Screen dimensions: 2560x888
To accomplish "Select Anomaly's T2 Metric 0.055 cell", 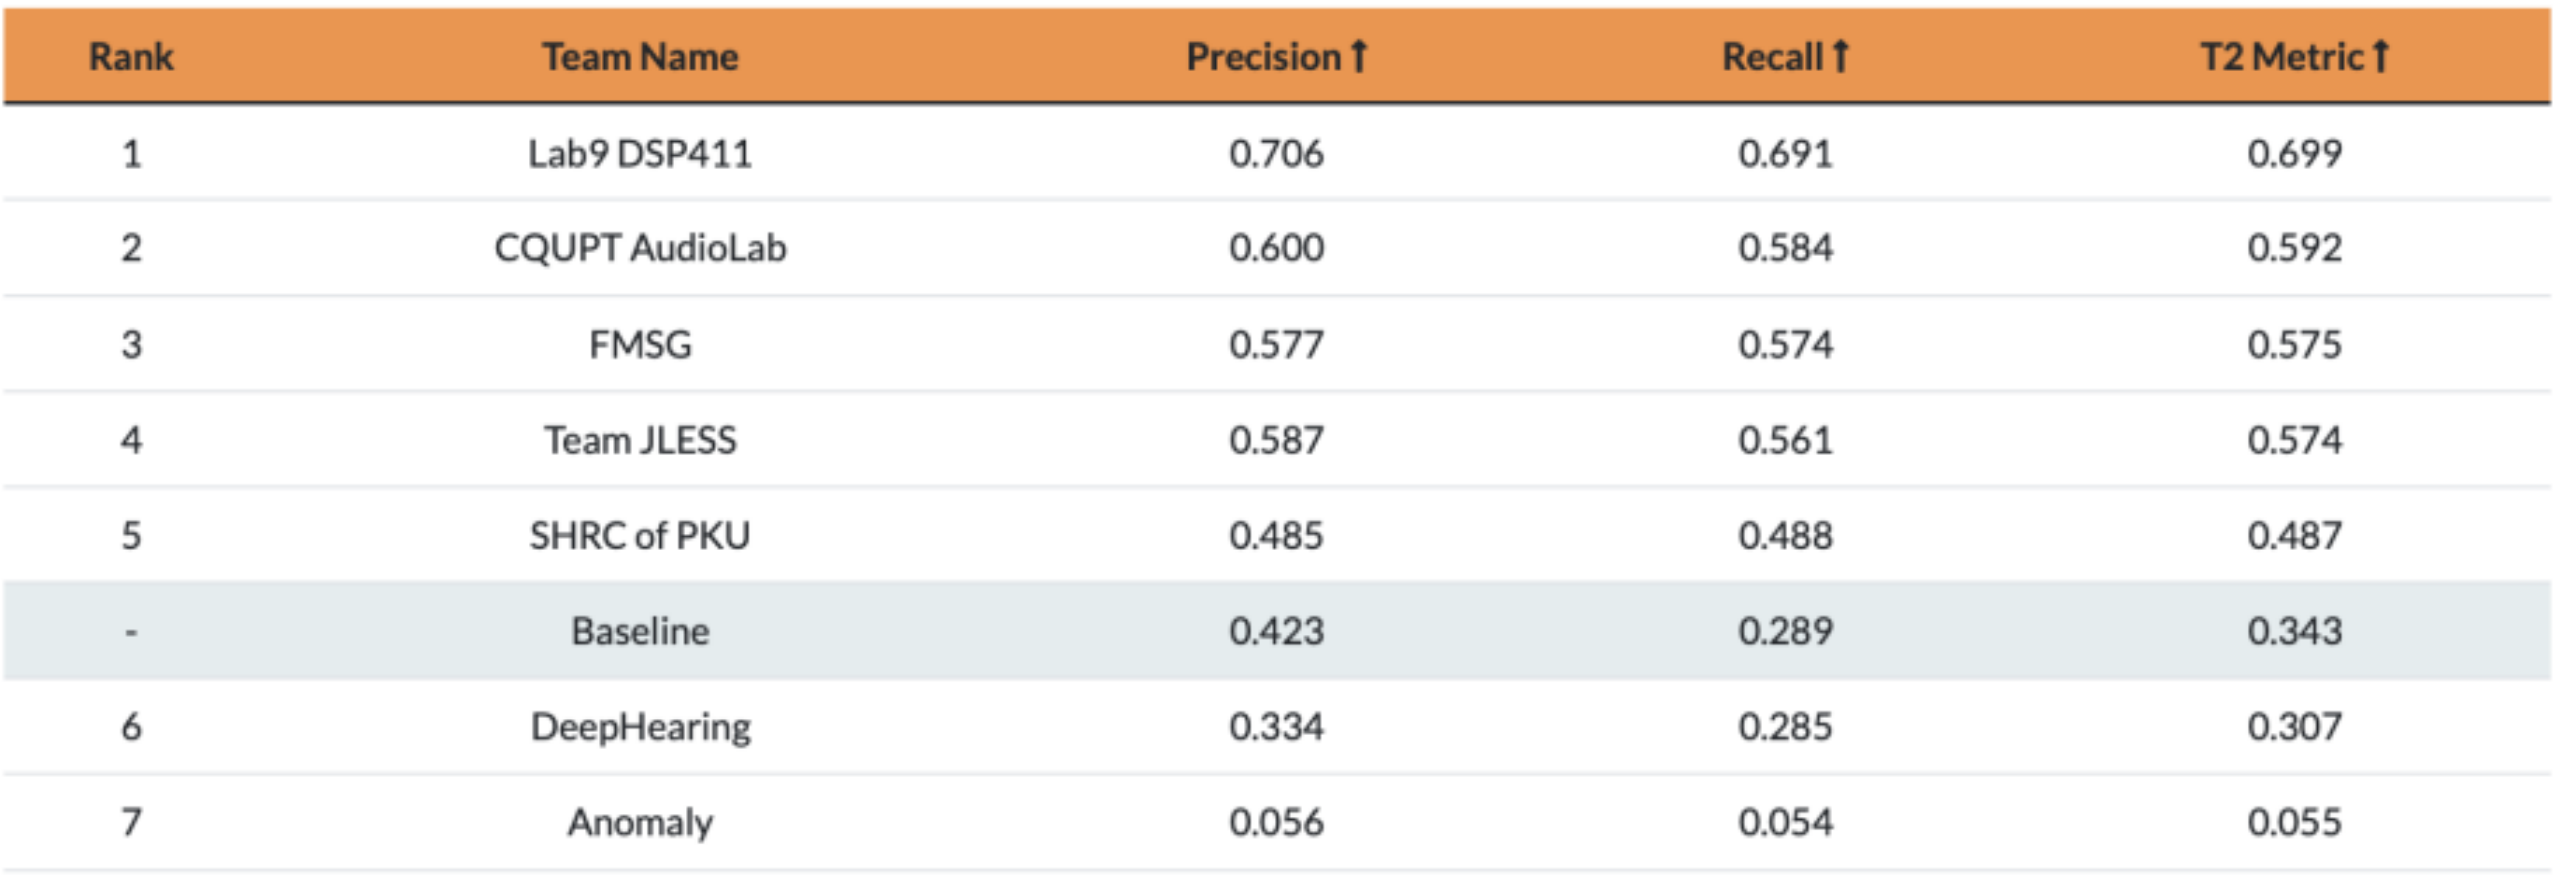I will pos(2295,823).
